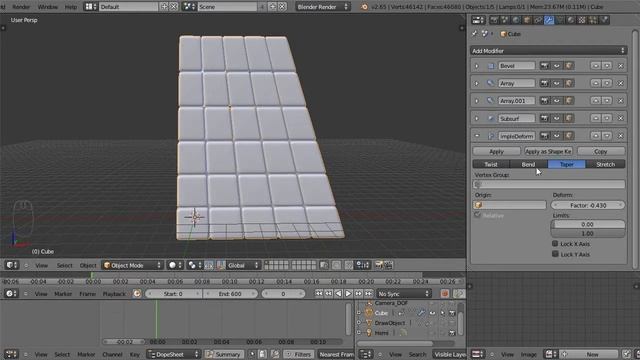This screenshot has height=360, width=640.
Task: Open the Global orientation dropdown
Action: point(242,265)
